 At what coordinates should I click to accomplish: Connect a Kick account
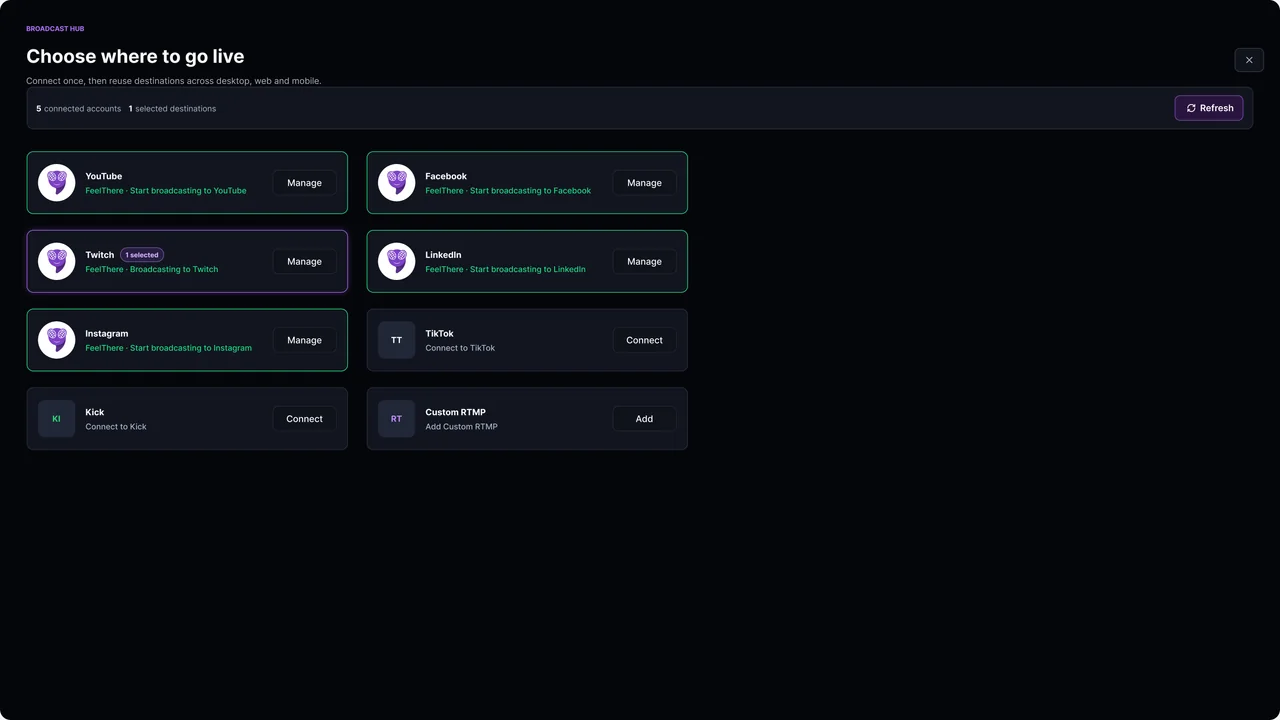click(305, 419)
